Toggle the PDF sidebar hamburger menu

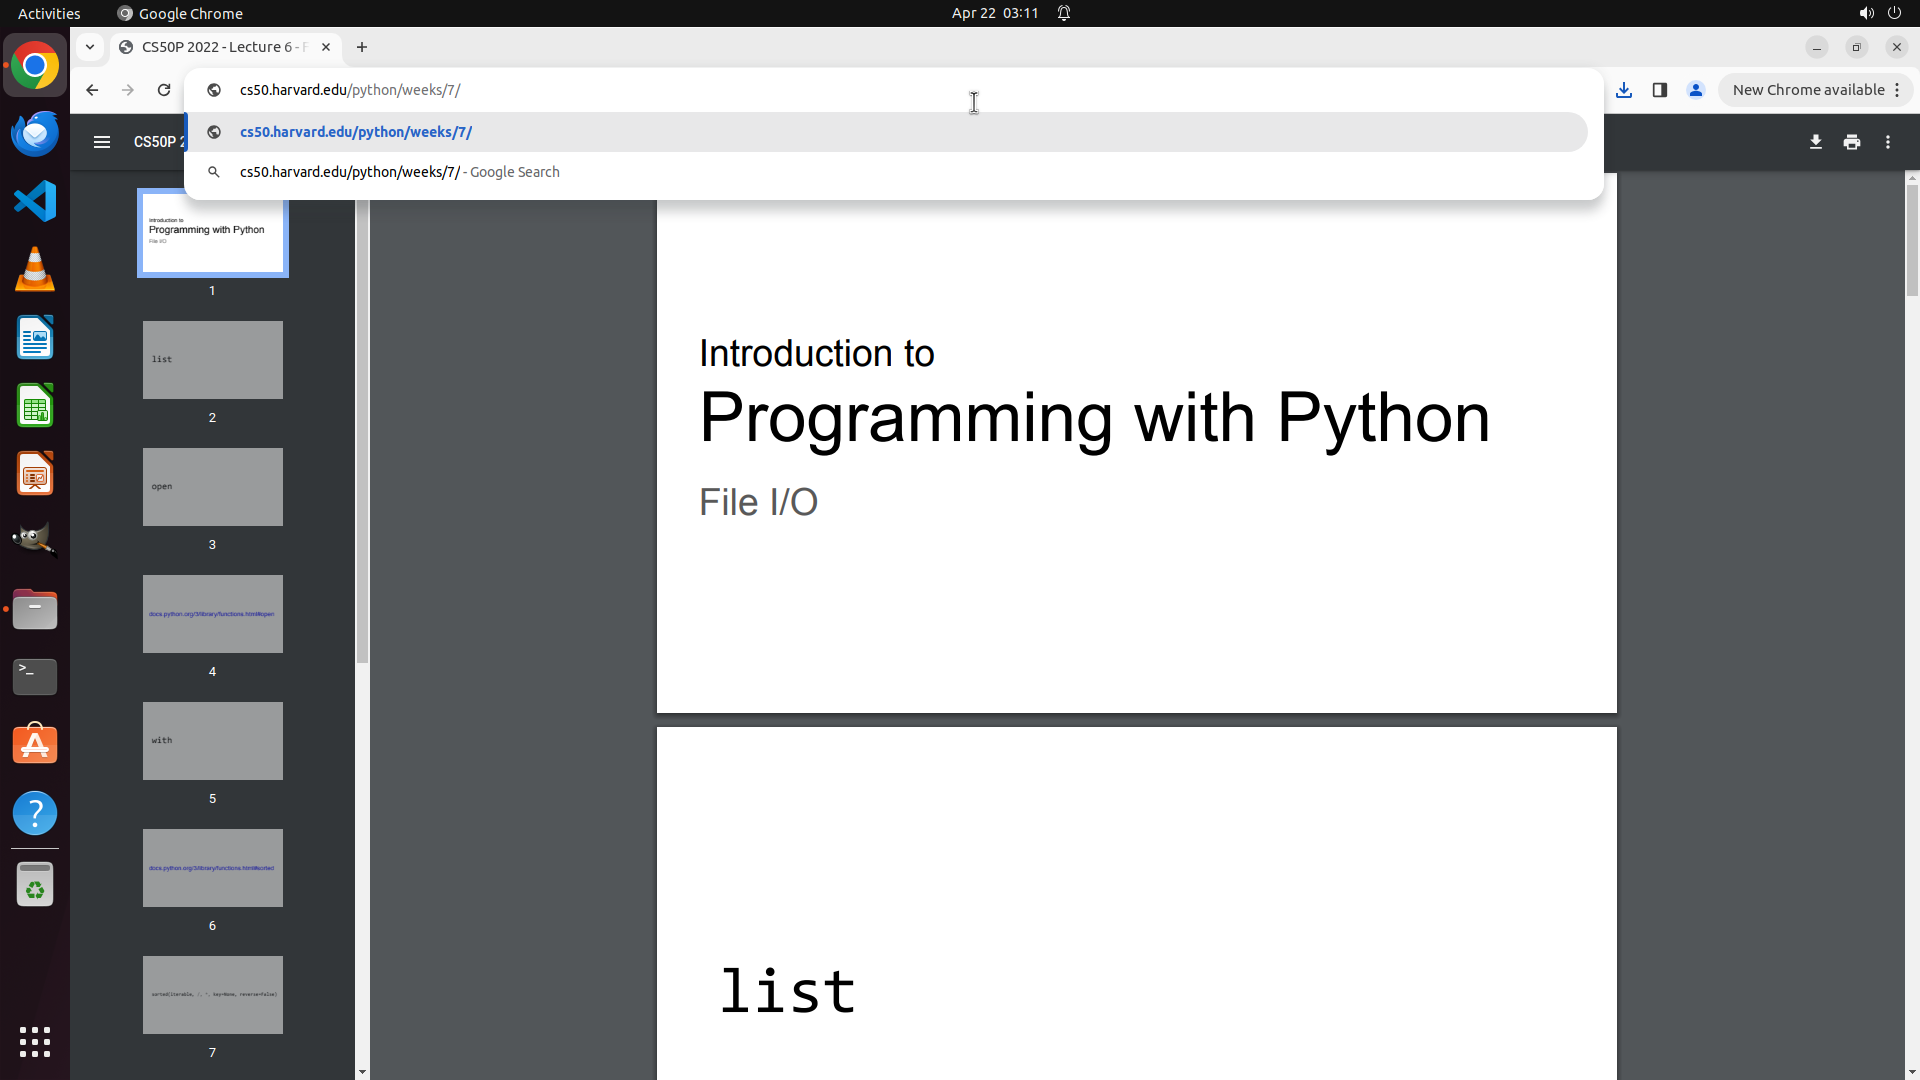(x=102, y=142)
